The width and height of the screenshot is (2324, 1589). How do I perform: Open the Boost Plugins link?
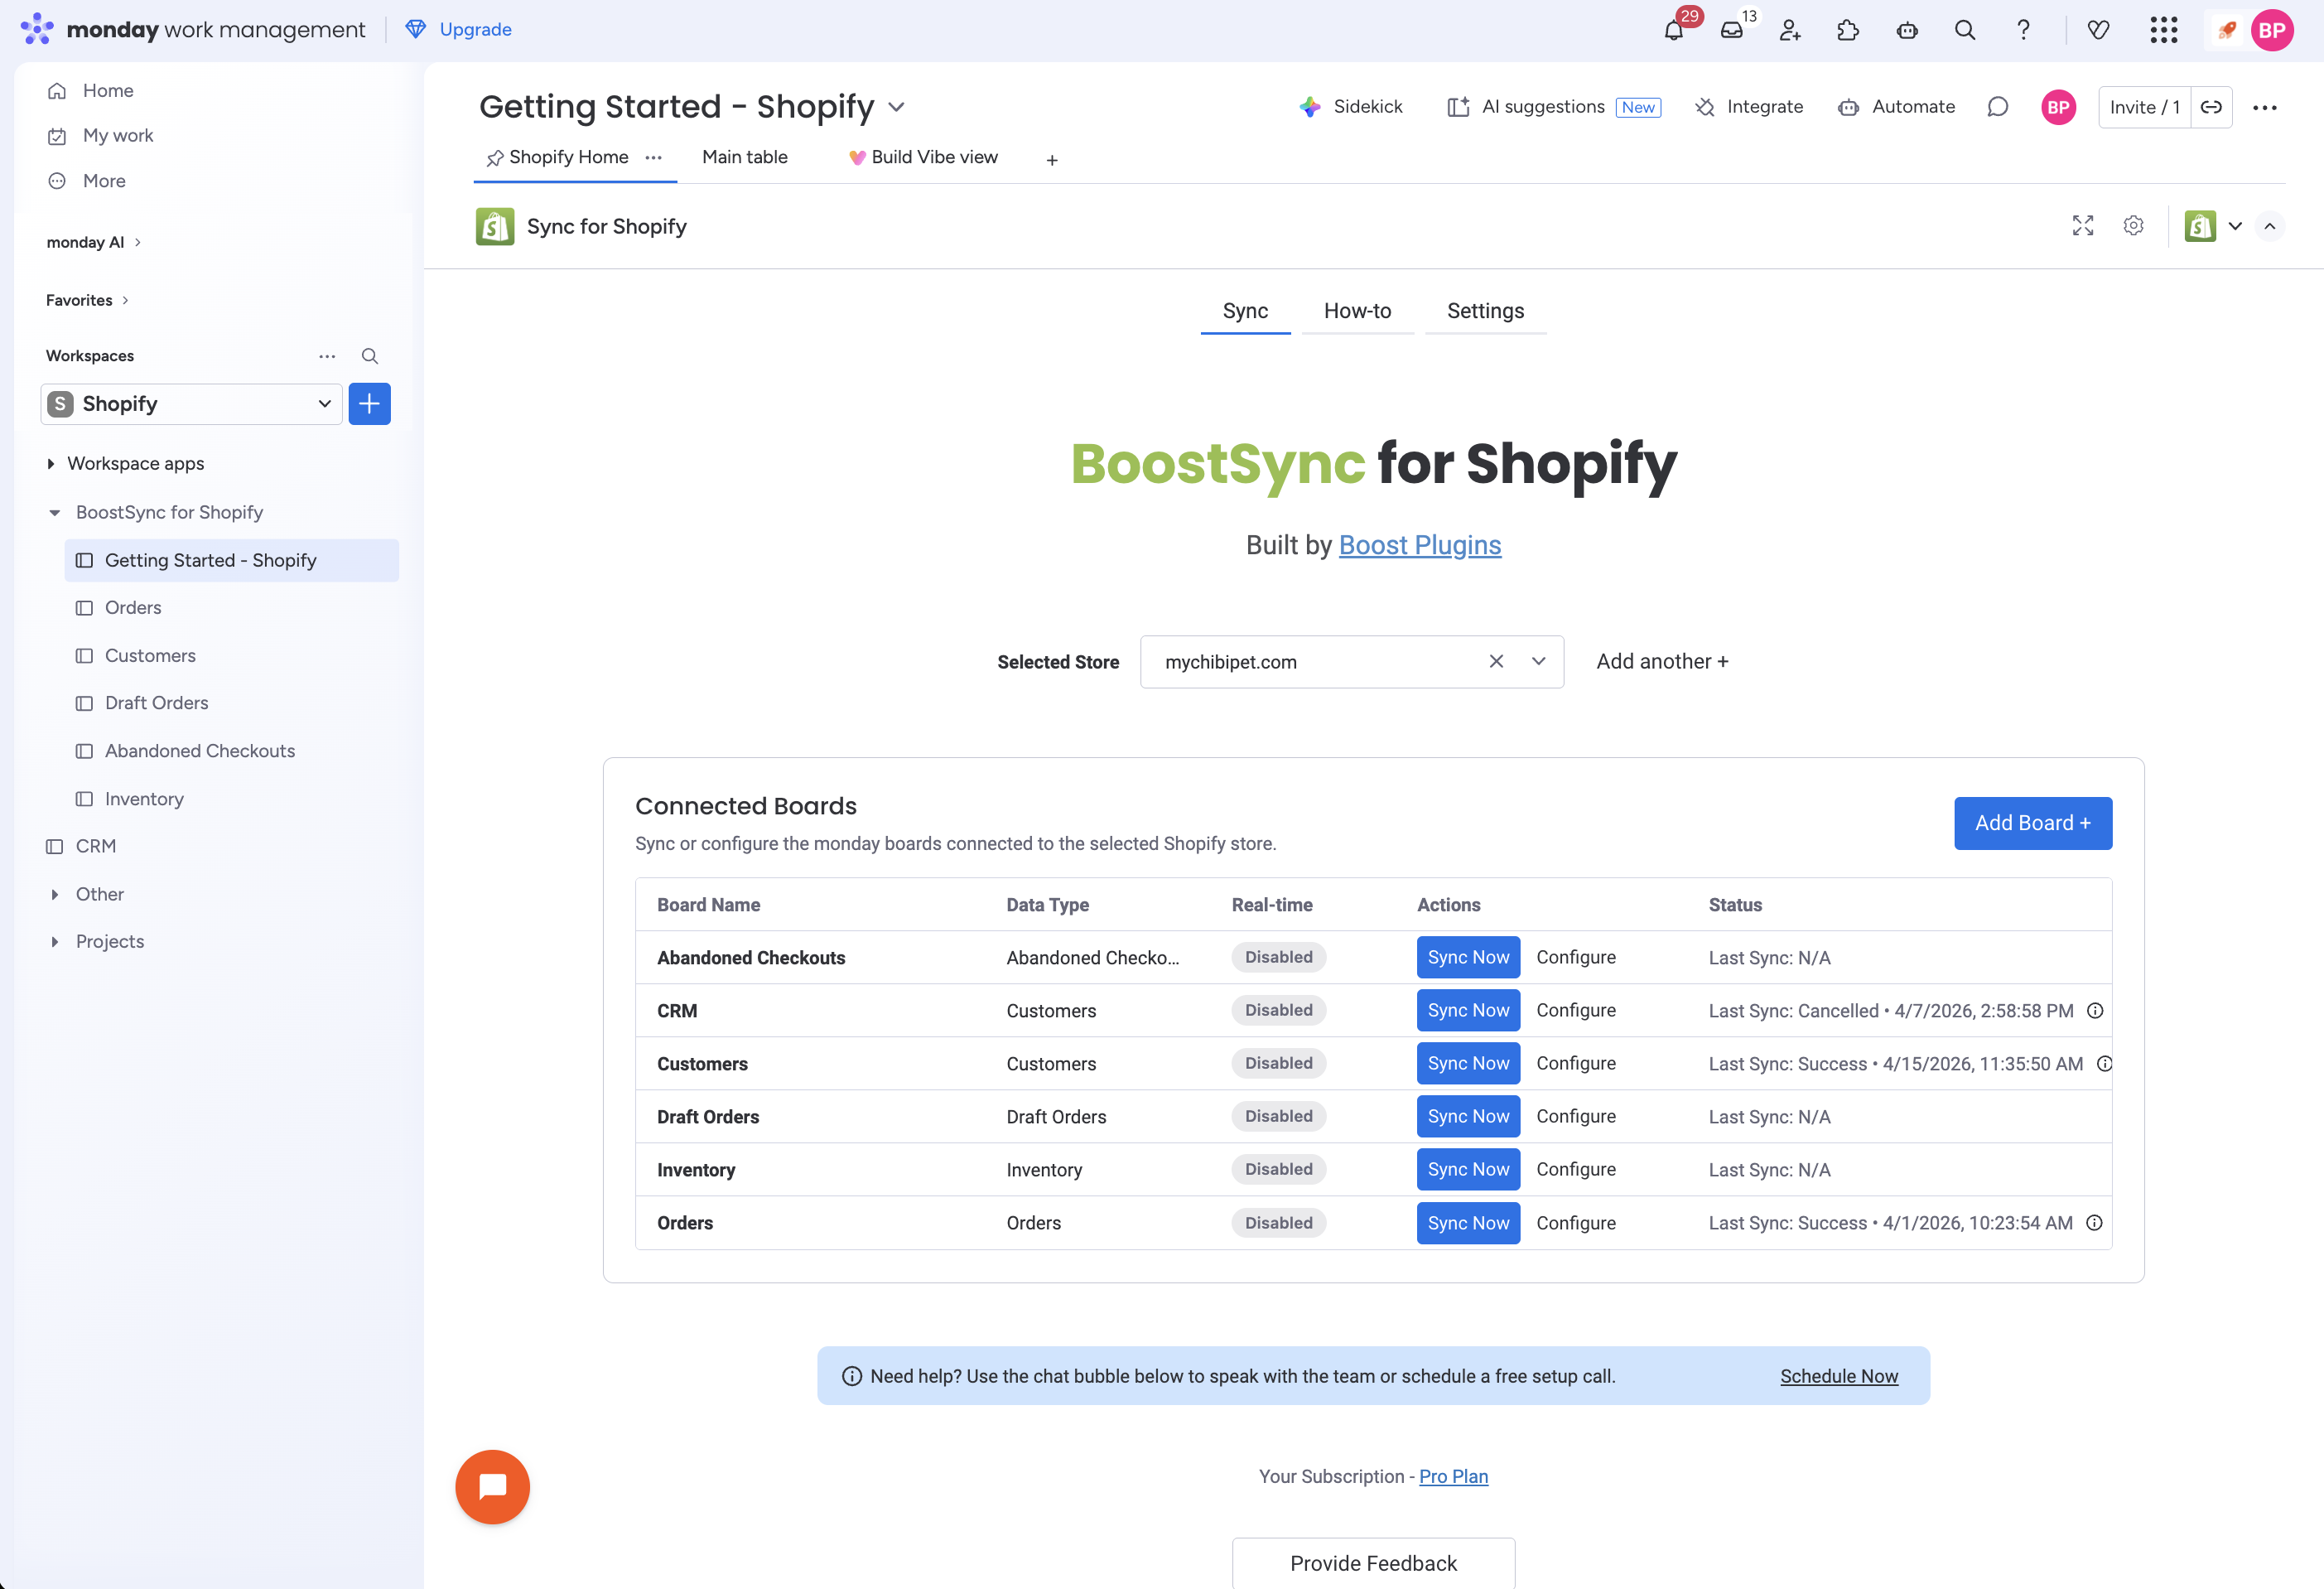point(1420,545)
